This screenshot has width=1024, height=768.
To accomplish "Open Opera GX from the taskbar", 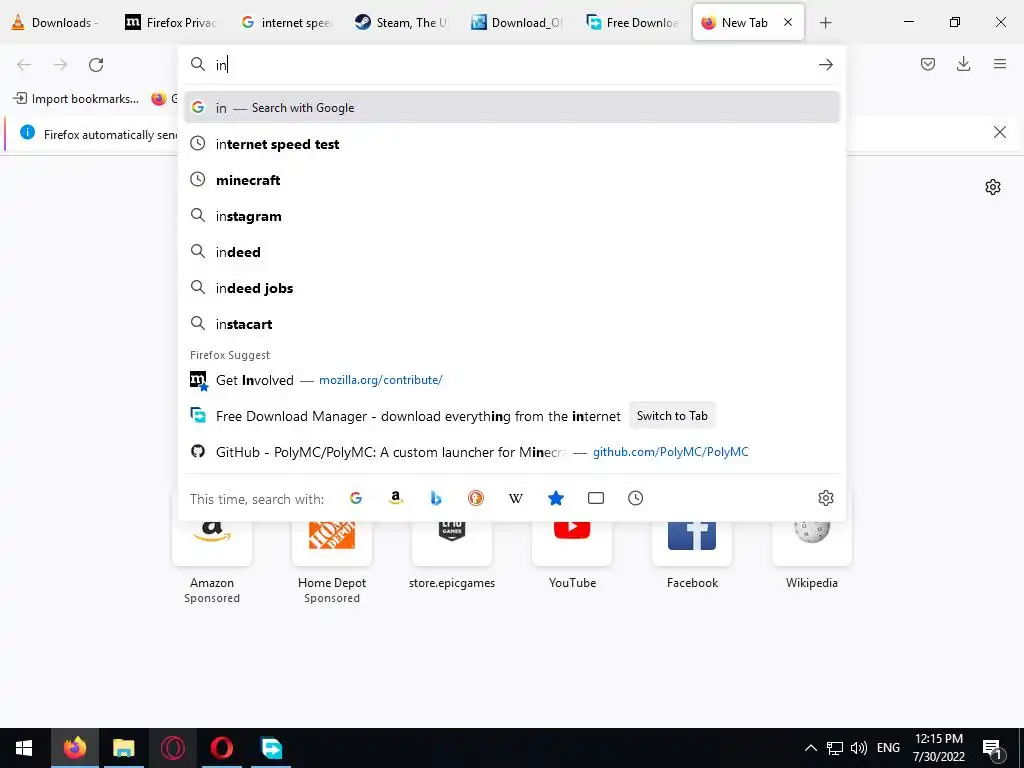I will click(x=172, y=748).
